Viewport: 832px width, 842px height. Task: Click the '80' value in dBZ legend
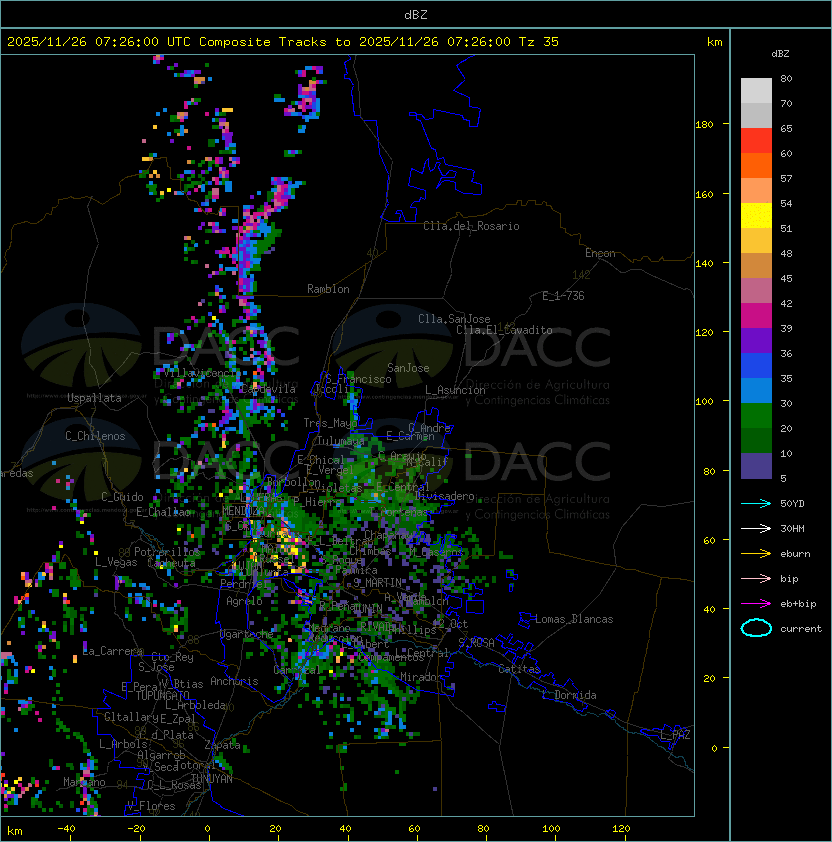tap(786, 78)
